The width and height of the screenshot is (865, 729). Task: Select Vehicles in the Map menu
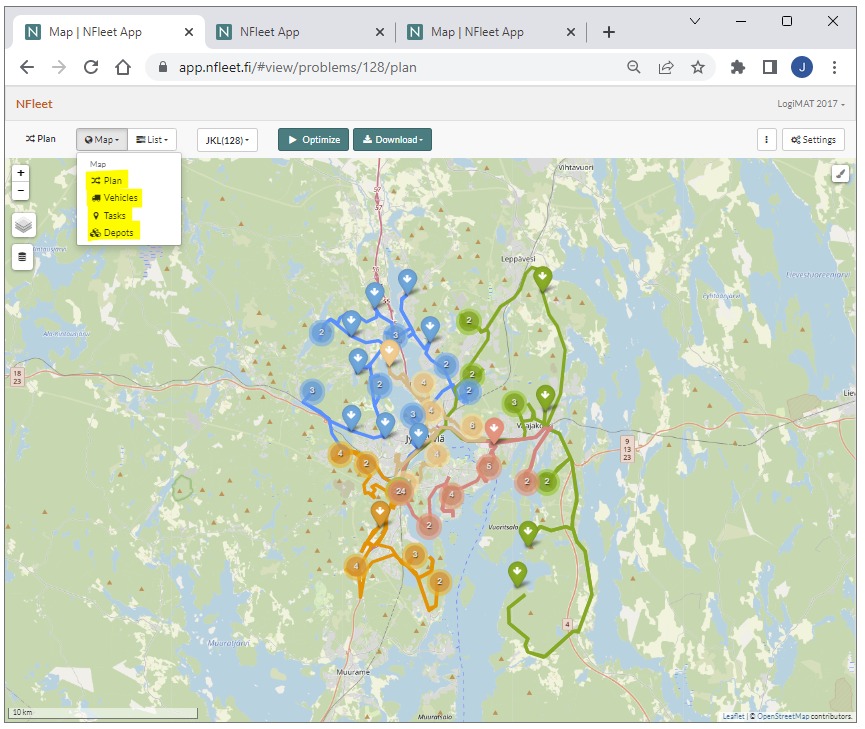point(114,198)
